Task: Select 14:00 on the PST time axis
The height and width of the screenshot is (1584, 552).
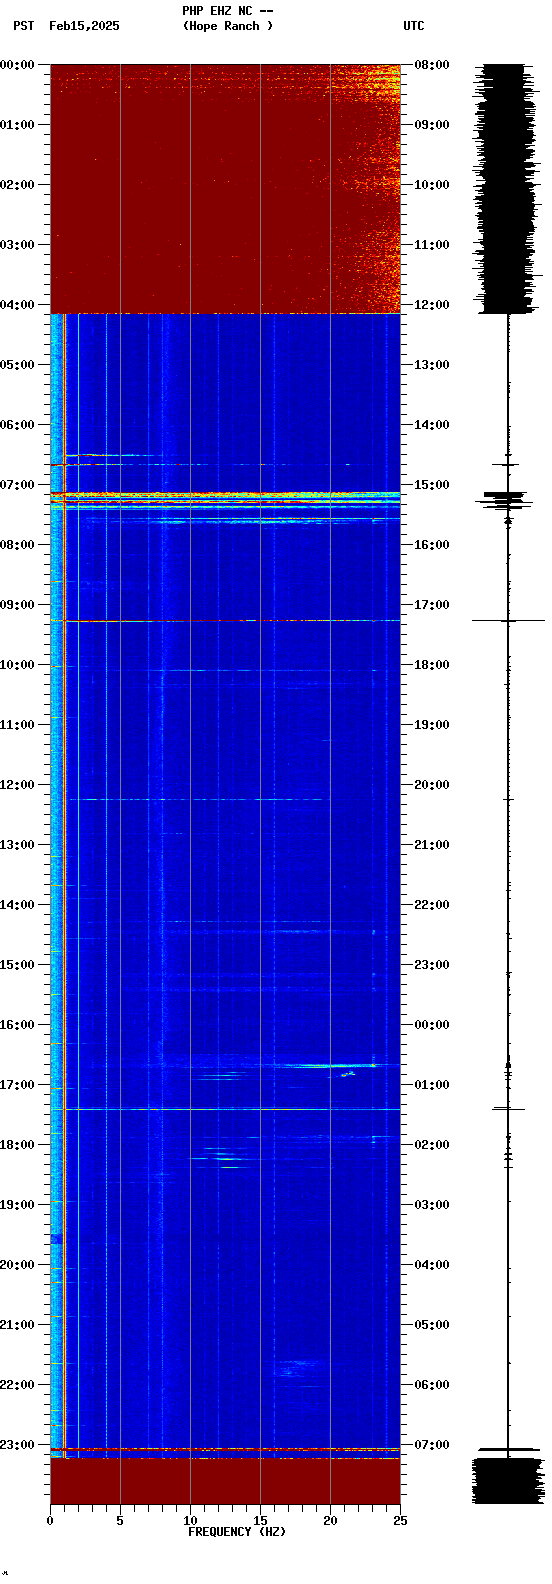Action: tap(17, 904)
